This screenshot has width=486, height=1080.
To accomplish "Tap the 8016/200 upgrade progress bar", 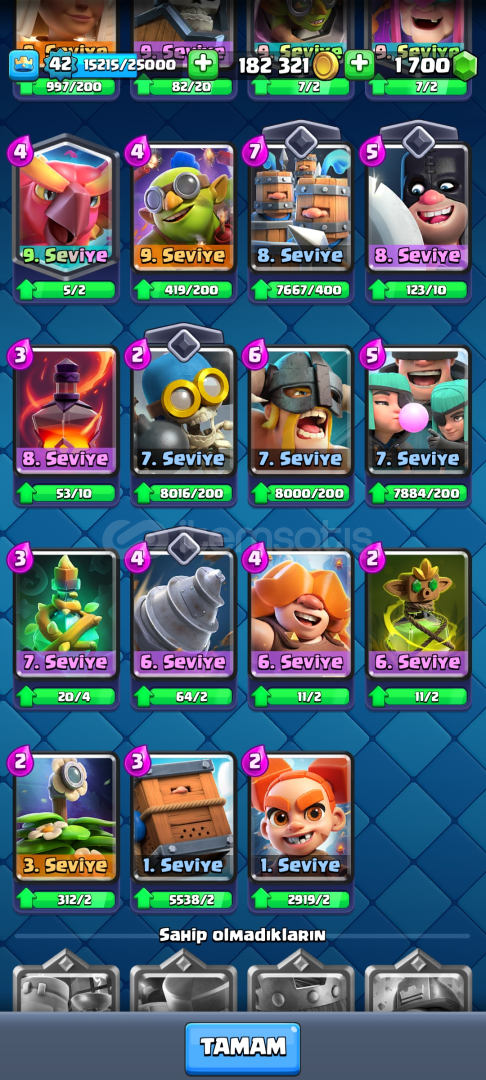I will 183,493.
